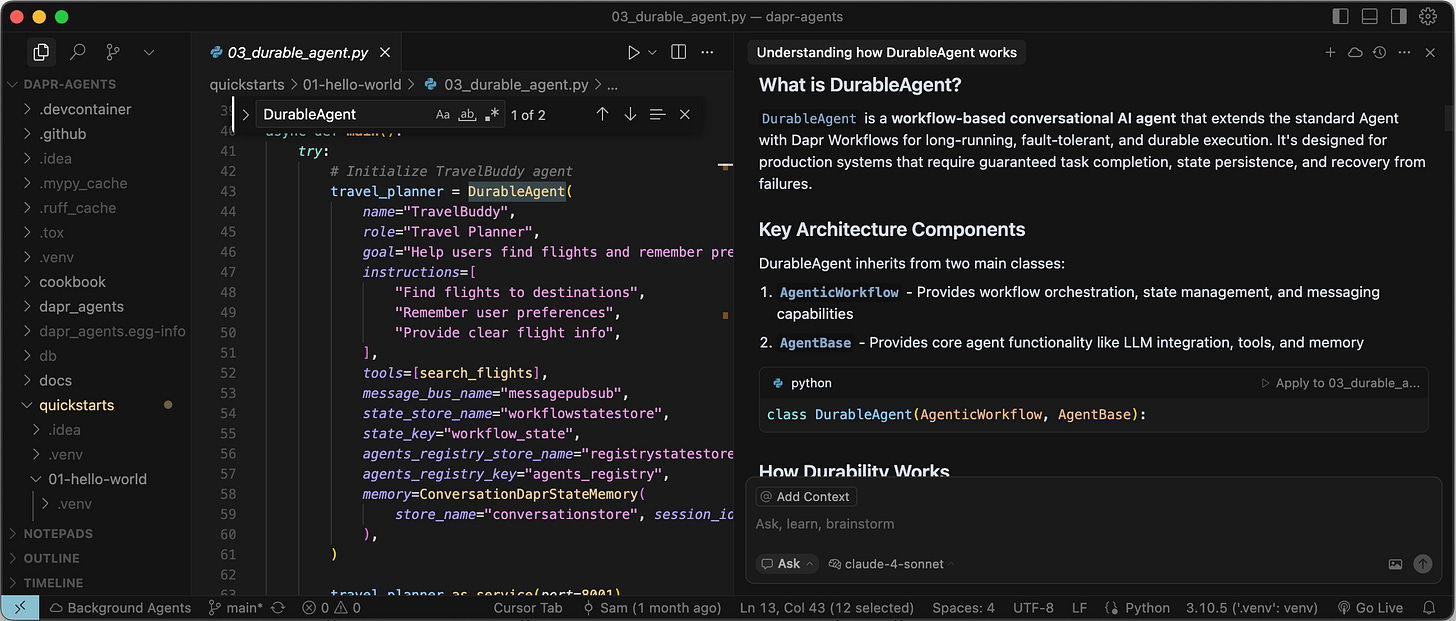Select Understanding how DurableAgent works chat tab

[886, 52]
